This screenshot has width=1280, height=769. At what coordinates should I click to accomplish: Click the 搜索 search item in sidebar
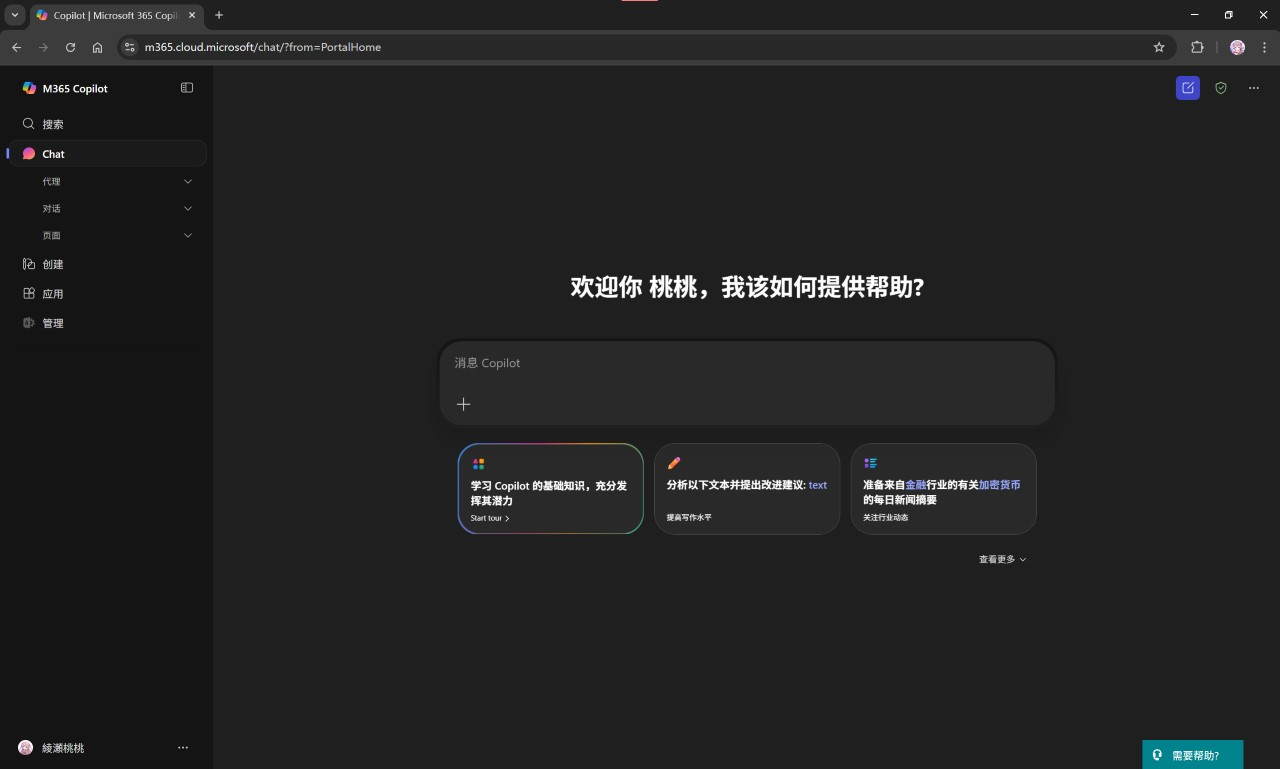click(x=53, y=124)
